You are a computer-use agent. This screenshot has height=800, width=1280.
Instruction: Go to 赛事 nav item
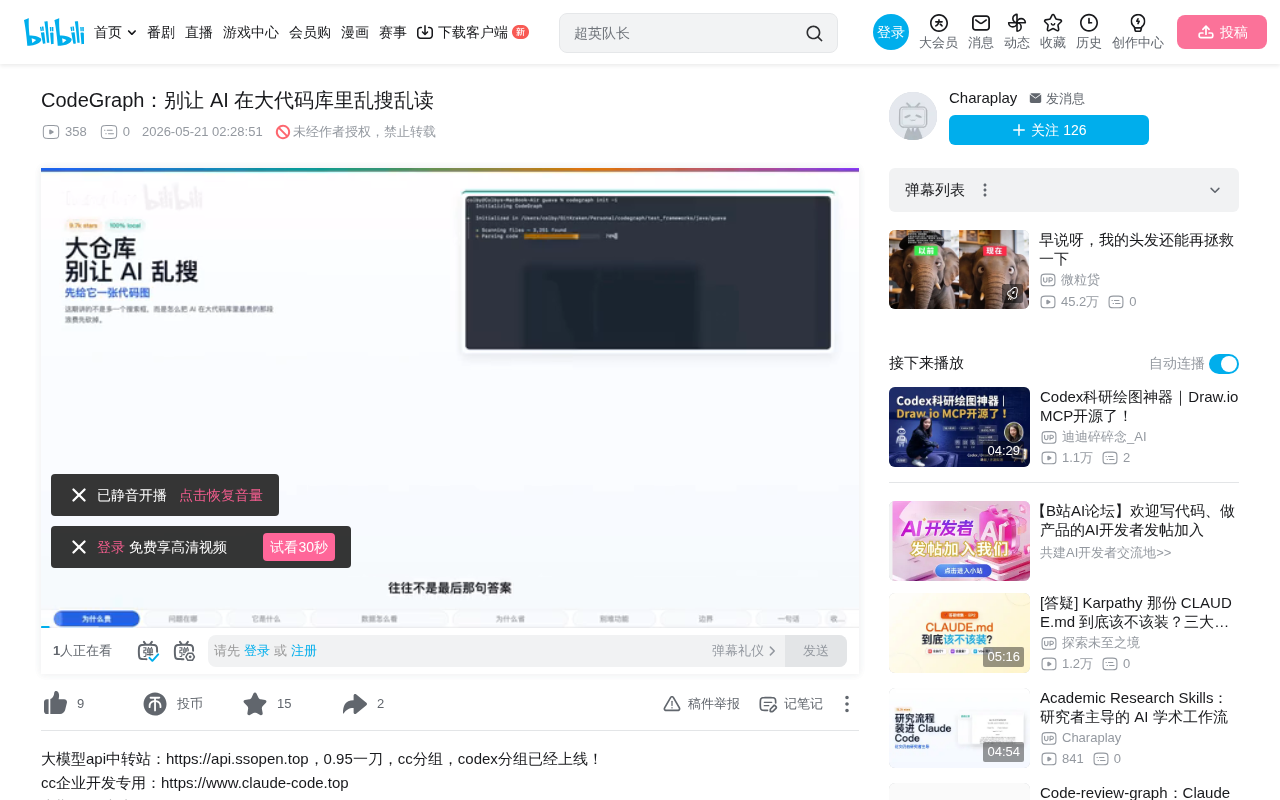click(393, 32)
